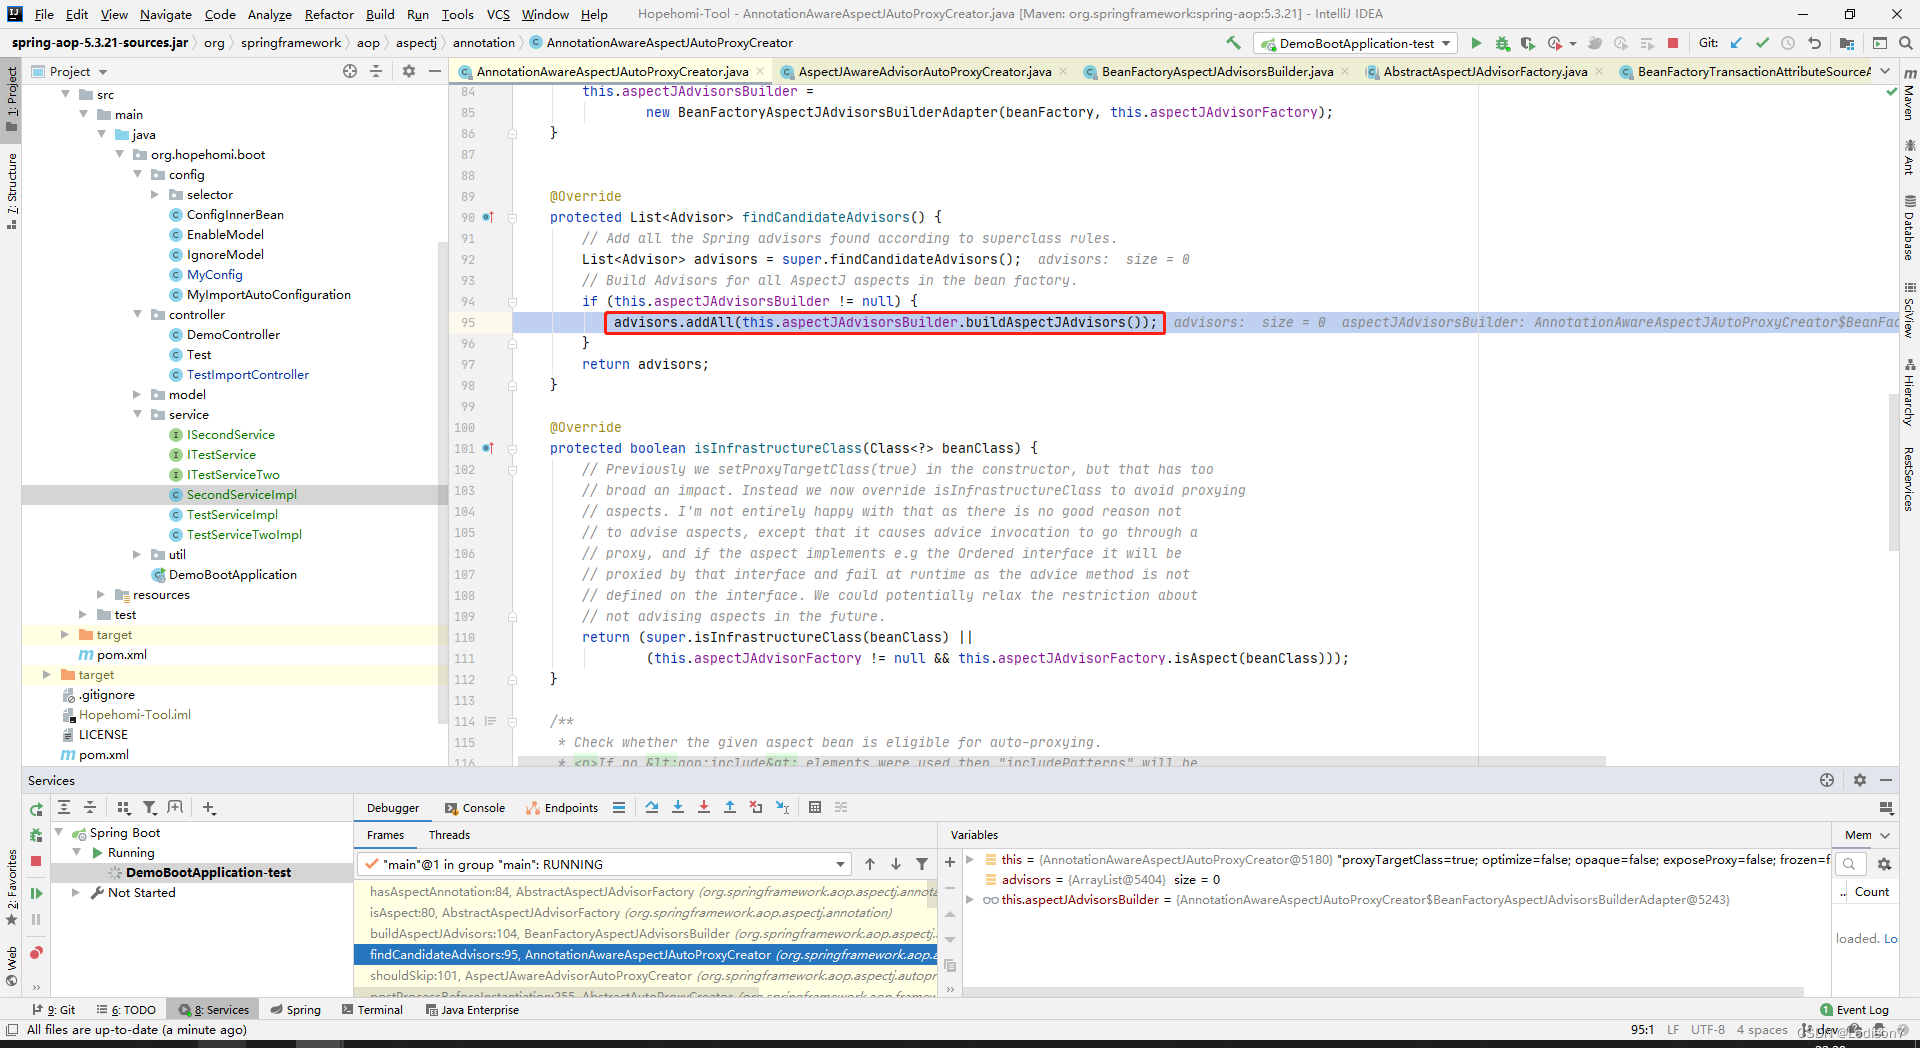Switch to the Console tab

pyautogui.click(x=475, y=808)
